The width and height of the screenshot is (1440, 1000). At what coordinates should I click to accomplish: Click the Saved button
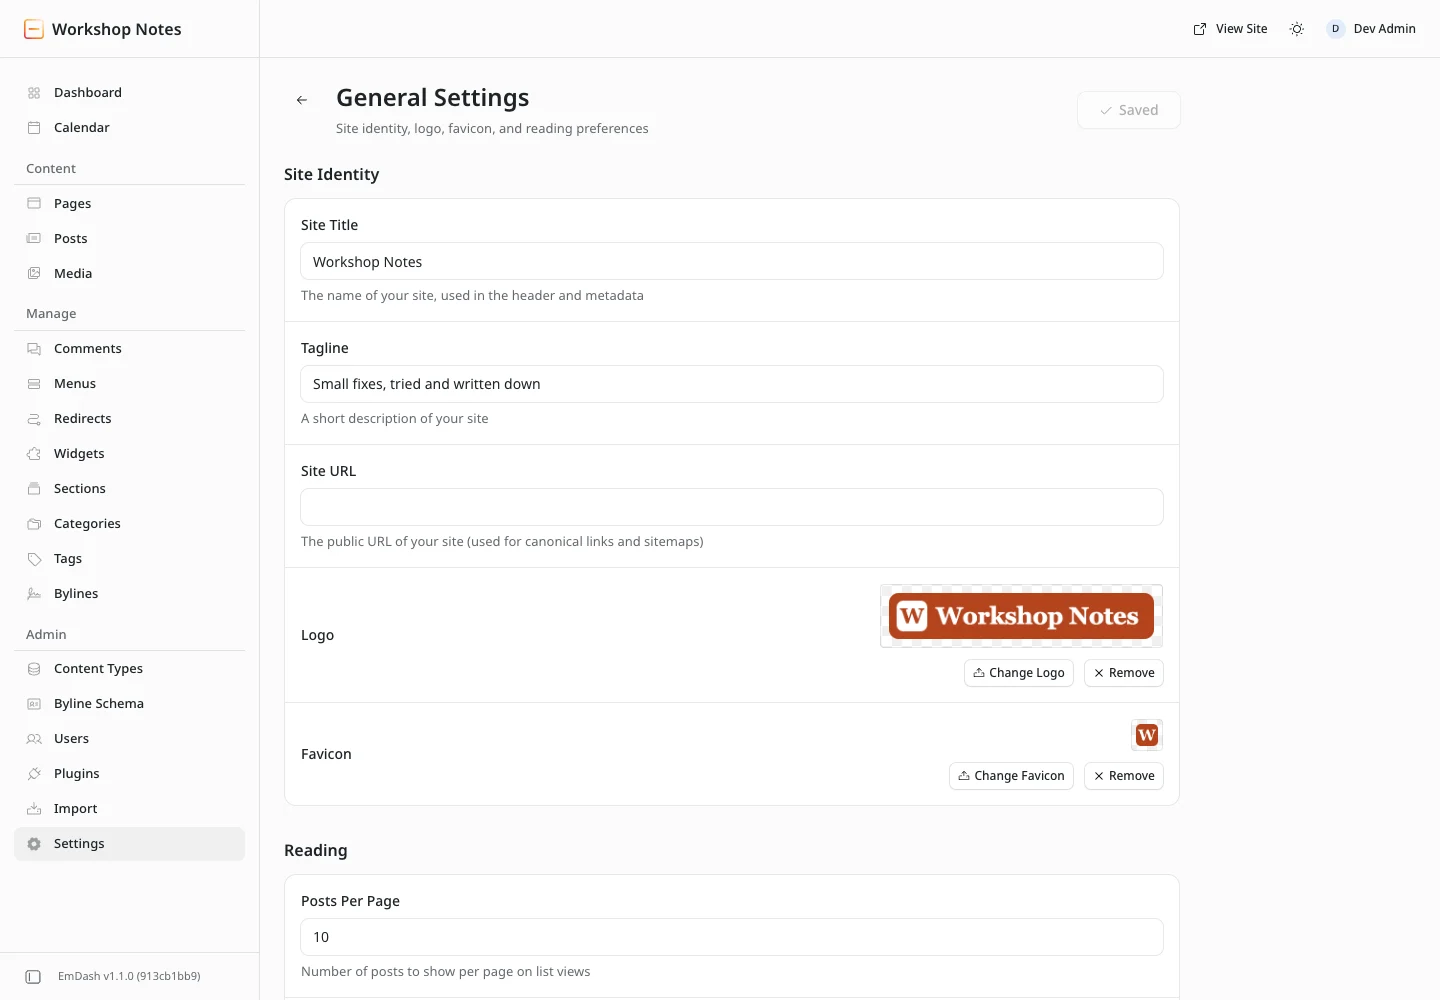[x=1129, y=110]
